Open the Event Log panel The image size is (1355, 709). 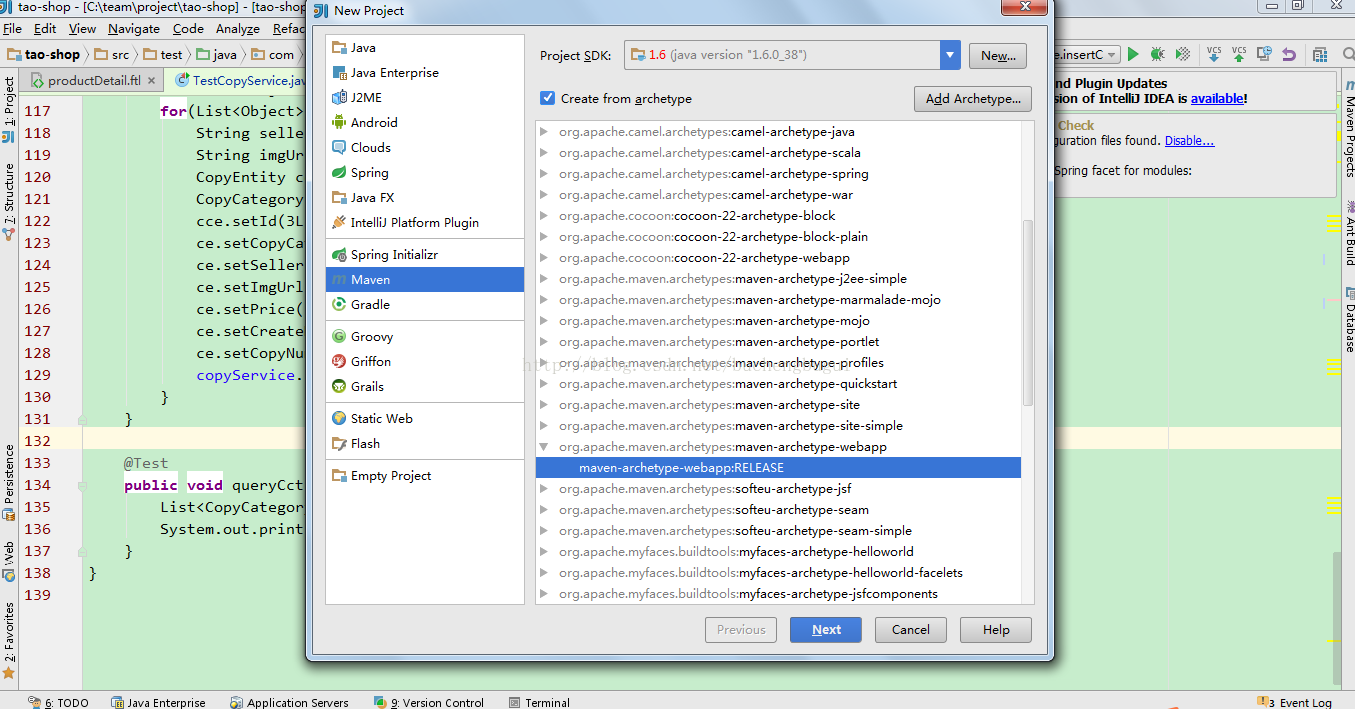click(1295, 702)
